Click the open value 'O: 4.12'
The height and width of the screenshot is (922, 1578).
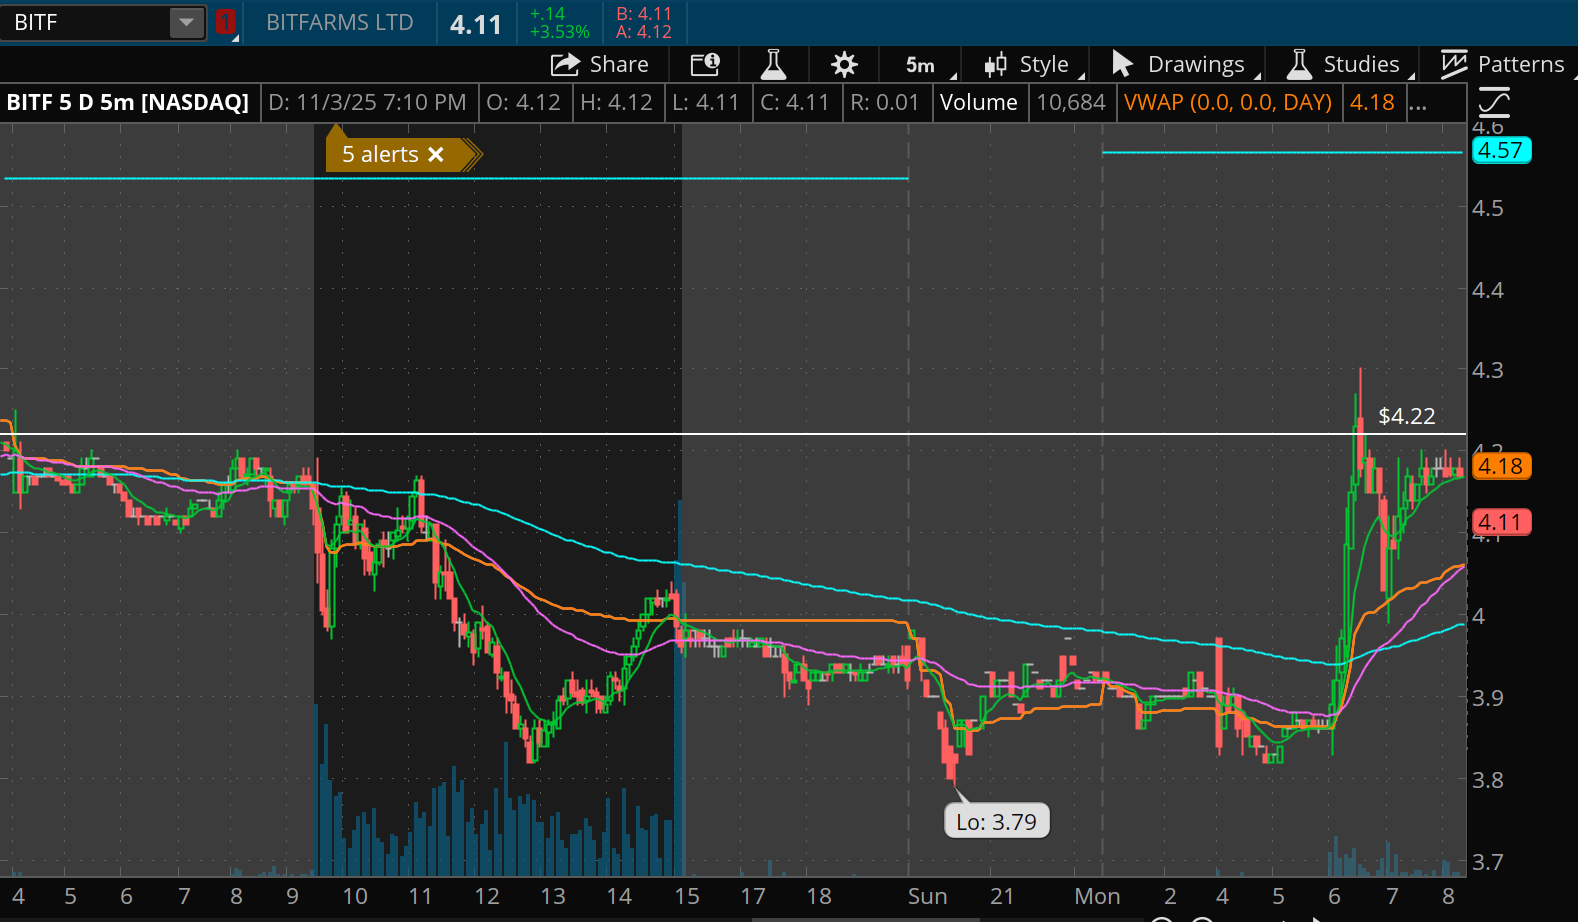[523, 102]
